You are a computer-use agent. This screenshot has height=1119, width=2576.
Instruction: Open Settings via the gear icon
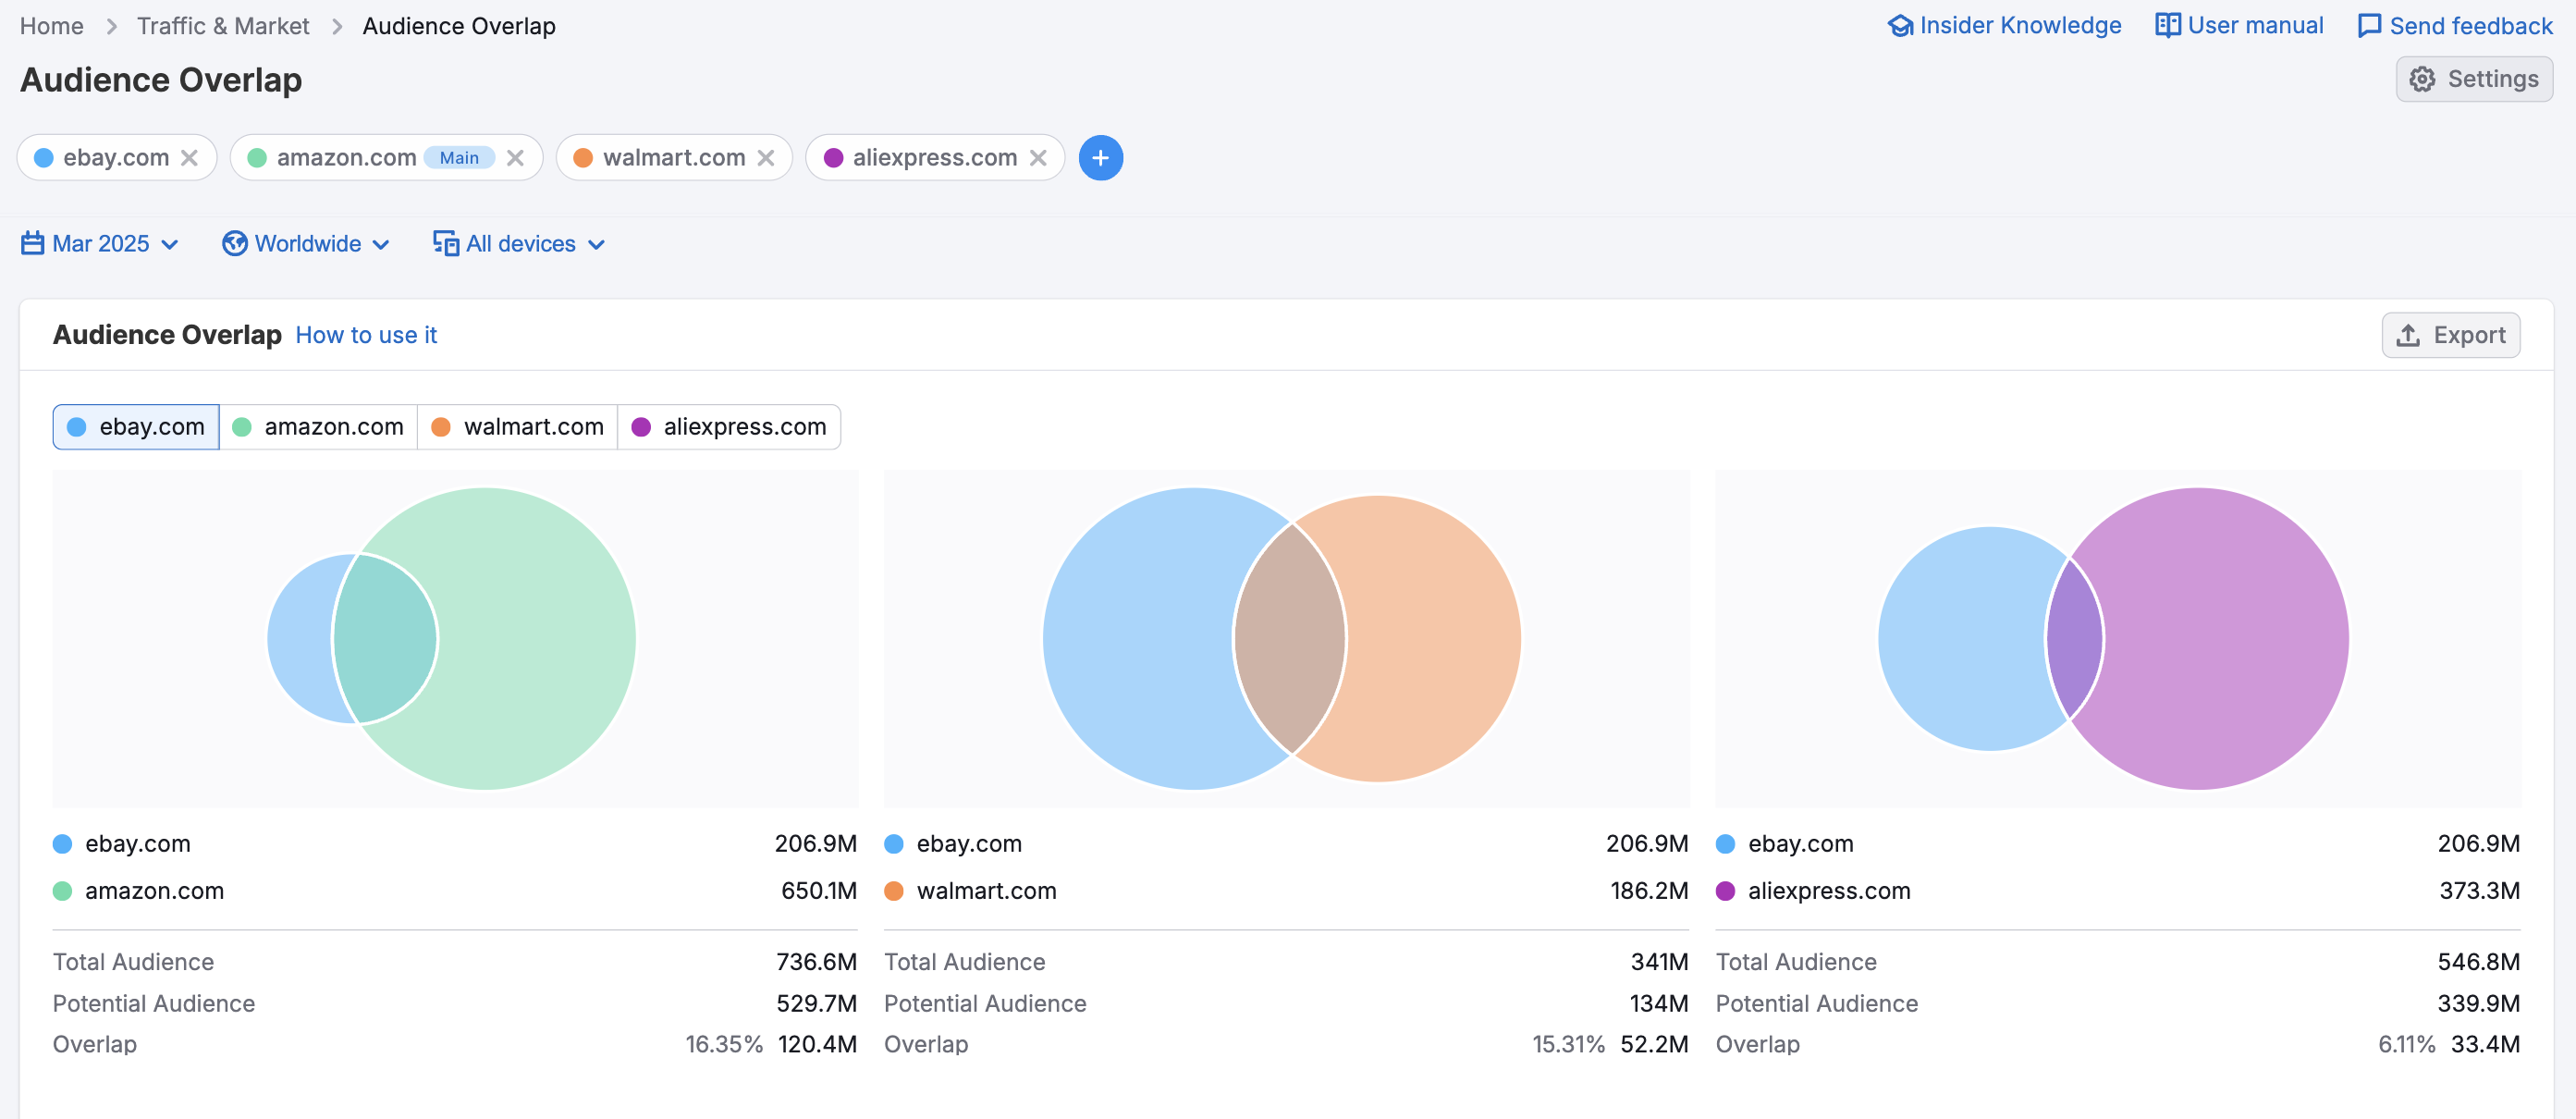[2423, 79]
